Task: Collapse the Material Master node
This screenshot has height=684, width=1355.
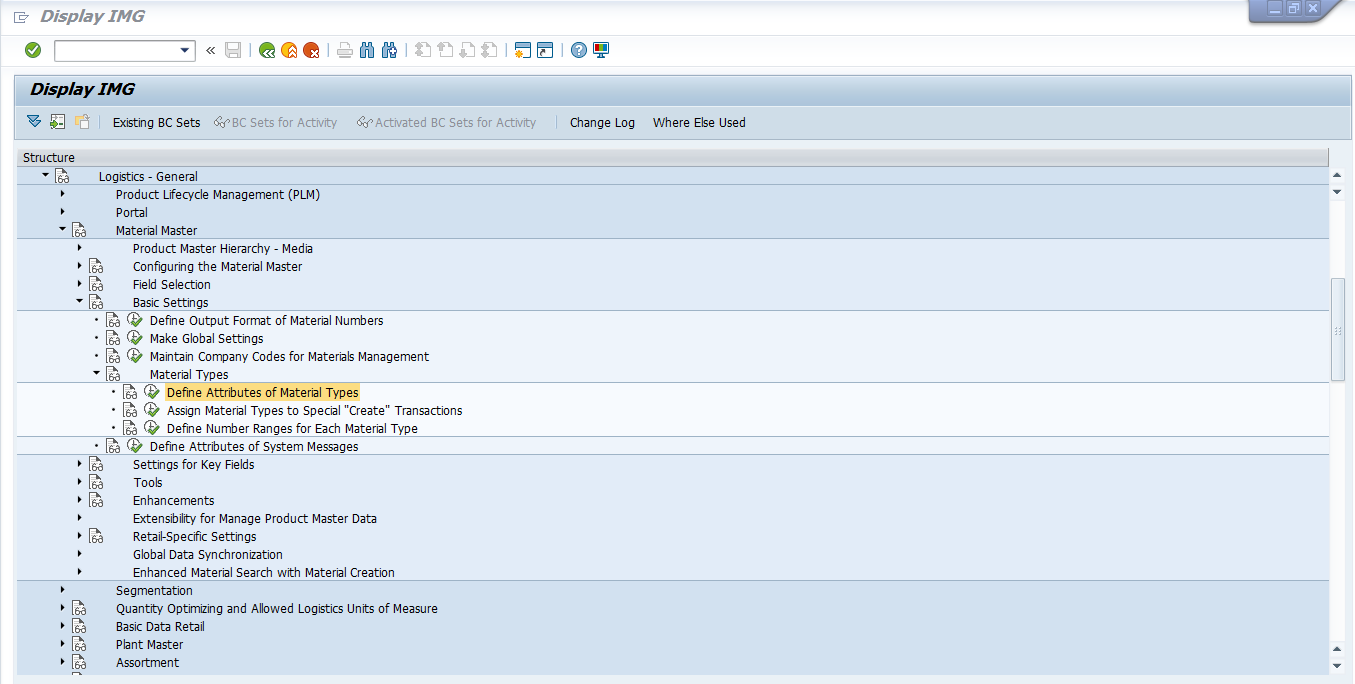Action: tap(62, 230)
